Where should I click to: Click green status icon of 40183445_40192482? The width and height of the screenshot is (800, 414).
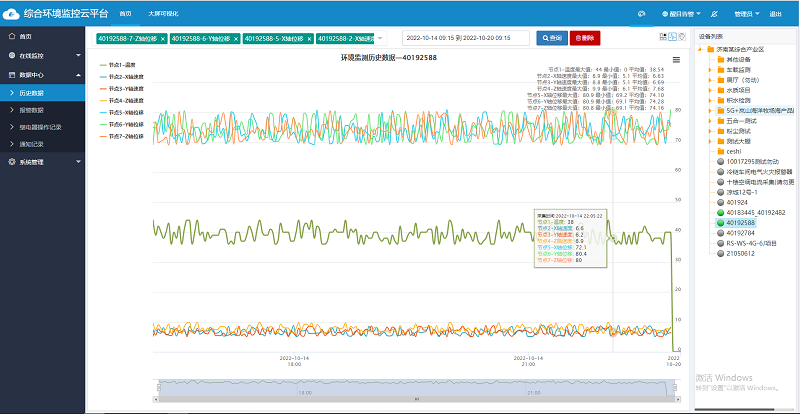720,212
